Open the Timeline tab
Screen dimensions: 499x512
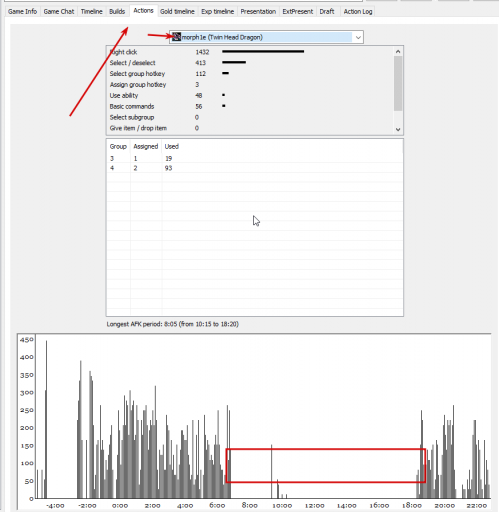click(x=91, y=11)
